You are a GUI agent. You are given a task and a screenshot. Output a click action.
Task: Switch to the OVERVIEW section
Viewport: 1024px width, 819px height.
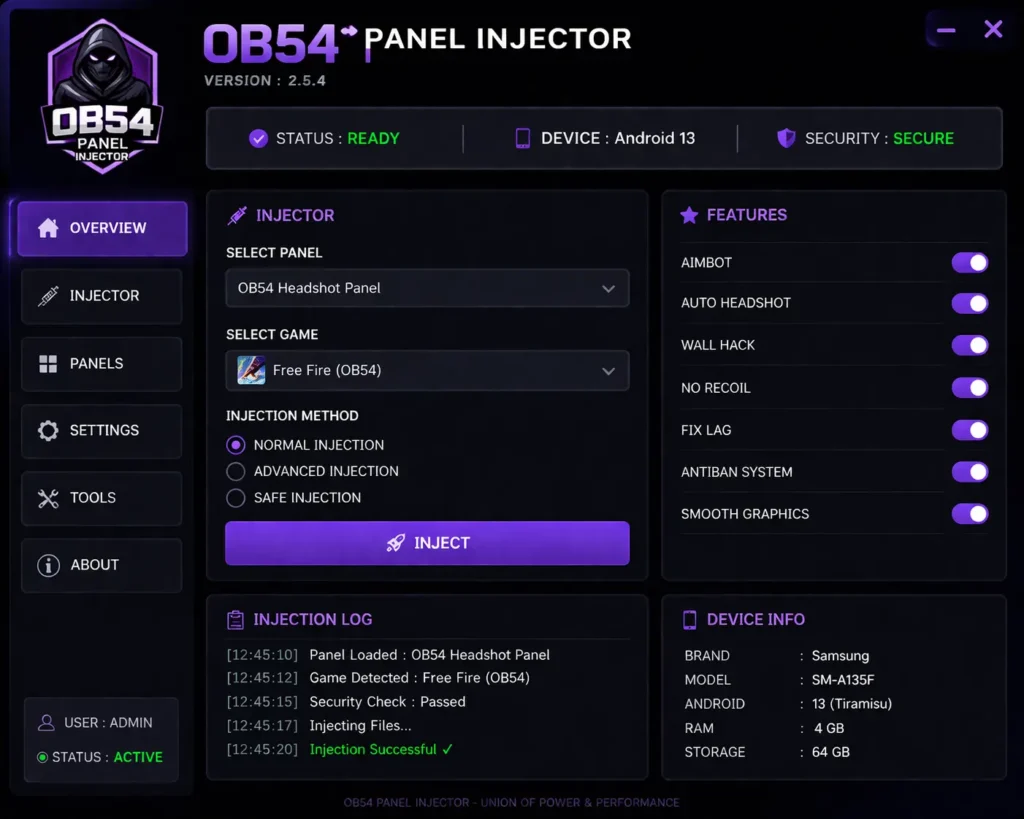point(101,228)
